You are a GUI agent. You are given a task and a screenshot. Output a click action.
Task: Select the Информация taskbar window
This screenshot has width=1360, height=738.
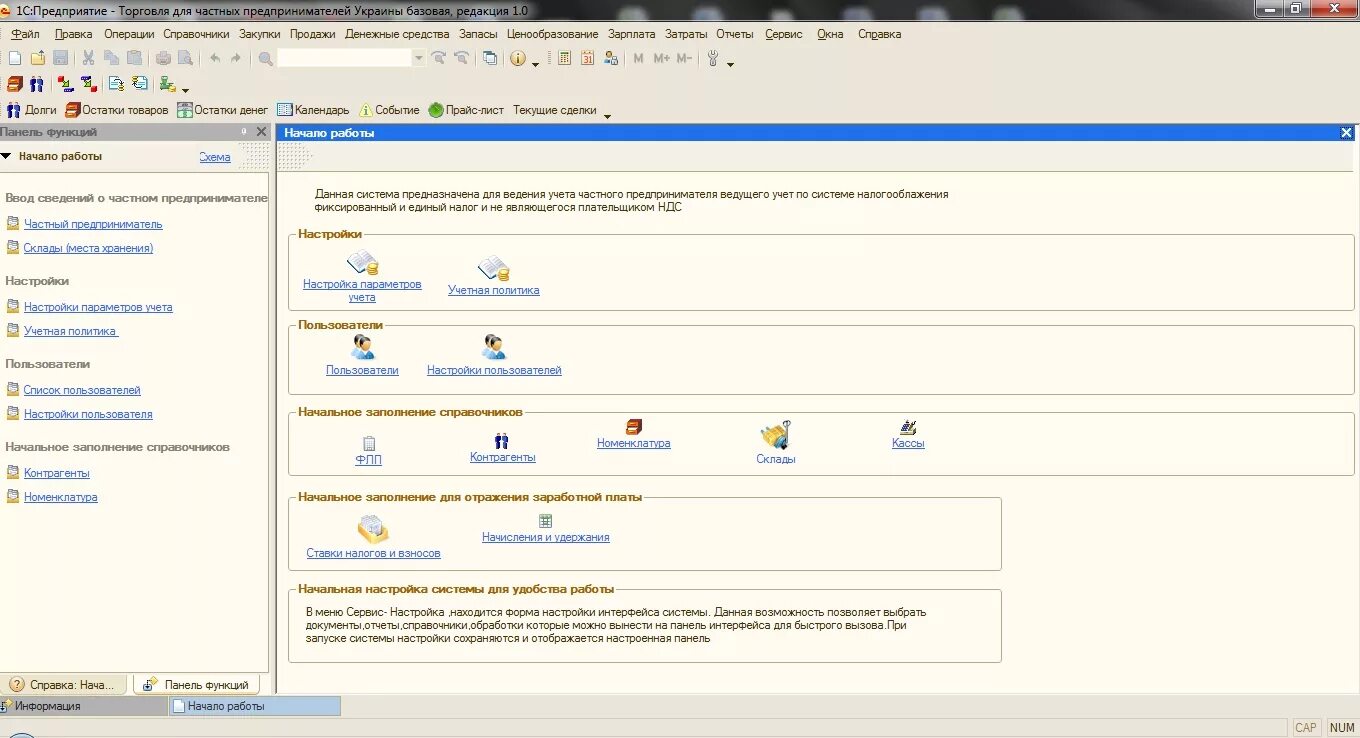pos(84,706)
